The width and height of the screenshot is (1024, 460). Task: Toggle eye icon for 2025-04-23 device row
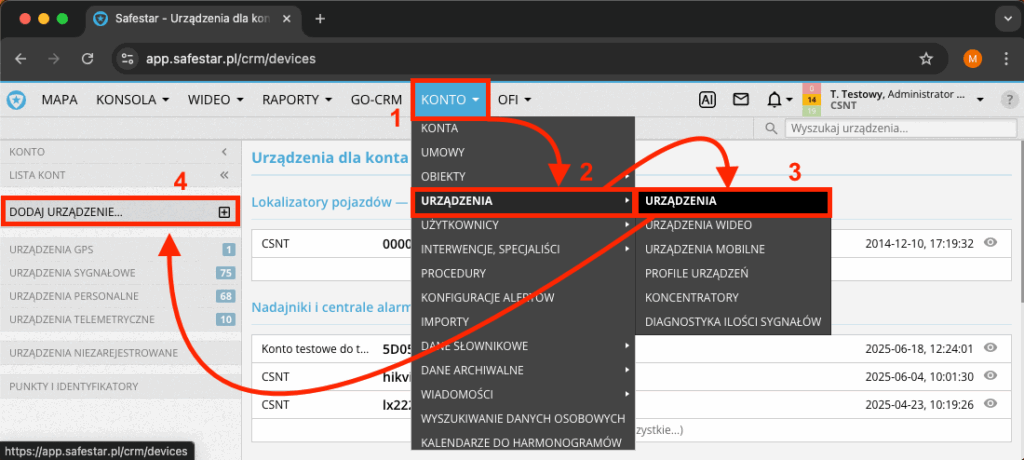pyautogui.click(x=990, y=404)
